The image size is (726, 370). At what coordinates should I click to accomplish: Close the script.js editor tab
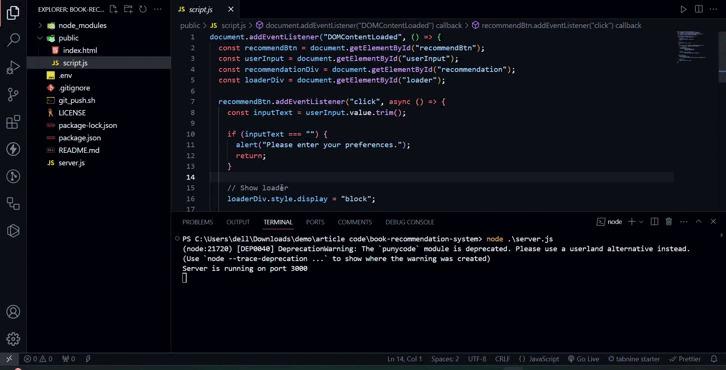pos(231,9)
